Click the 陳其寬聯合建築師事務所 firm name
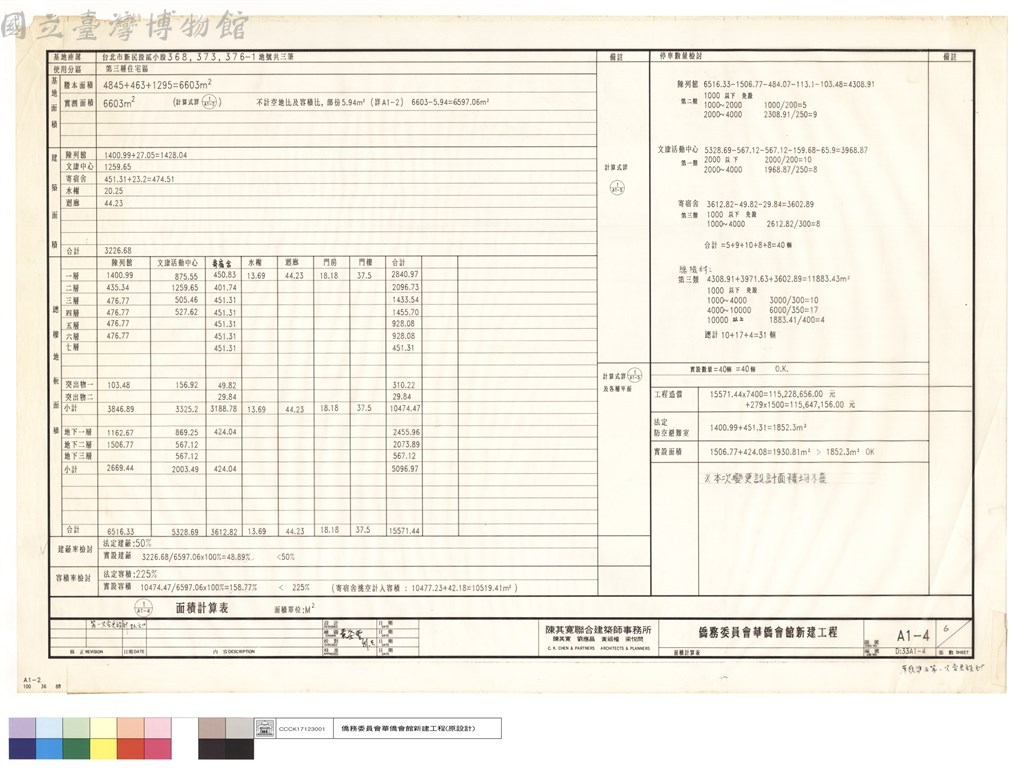 598,629
